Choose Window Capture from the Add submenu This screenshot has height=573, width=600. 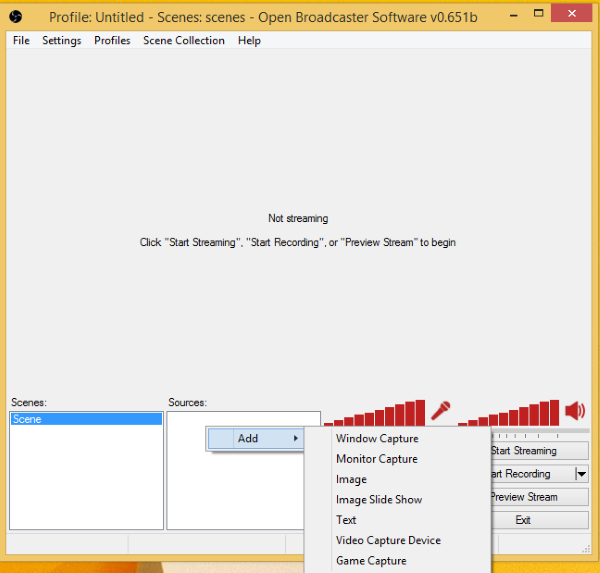[x=377, y=439]
